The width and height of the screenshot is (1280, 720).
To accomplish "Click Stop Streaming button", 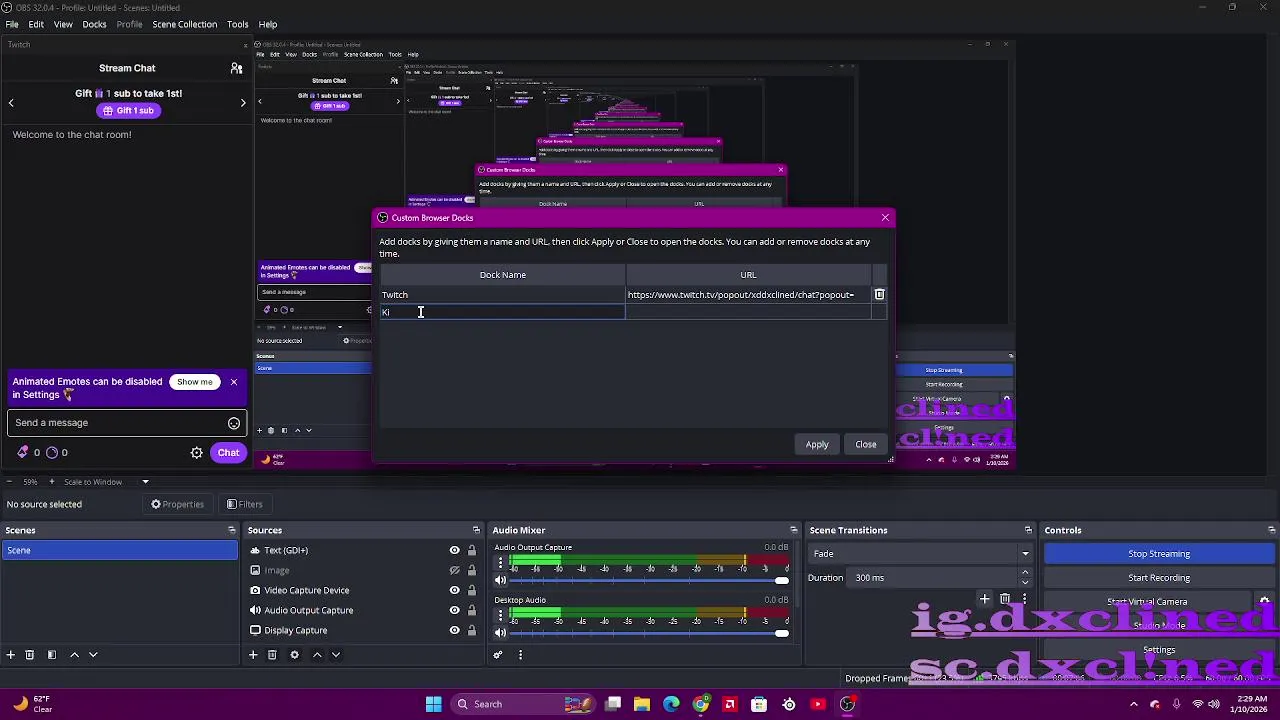I will pos(1159,553).
